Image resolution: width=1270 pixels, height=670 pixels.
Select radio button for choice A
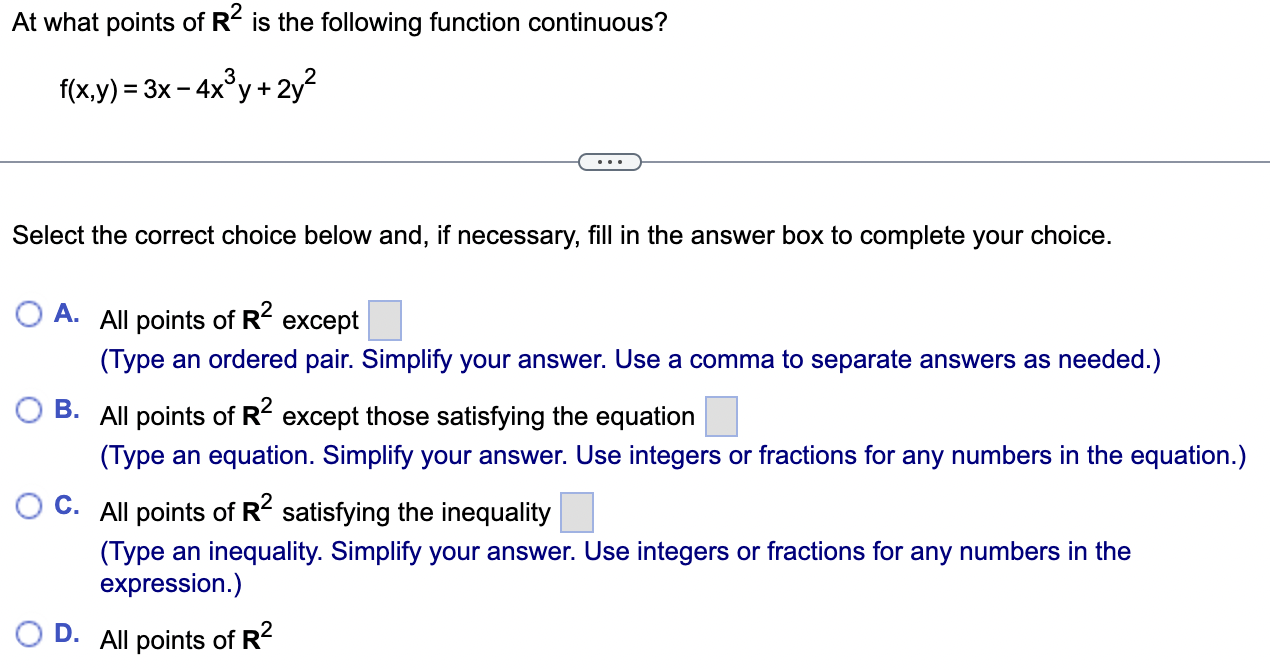click(x=27, y=313)
